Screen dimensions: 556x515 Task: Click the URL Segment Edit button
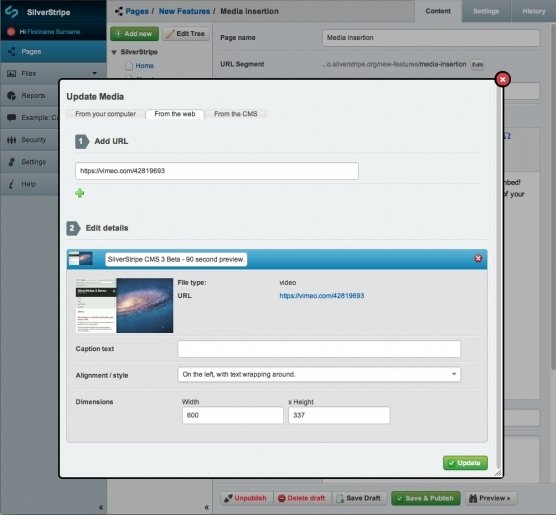click(477, 65)
